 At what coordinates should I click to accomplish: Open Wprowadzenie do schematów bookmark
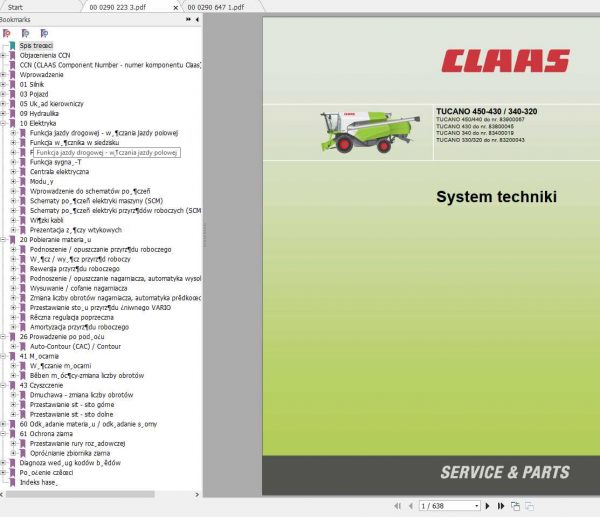point(90,191)
